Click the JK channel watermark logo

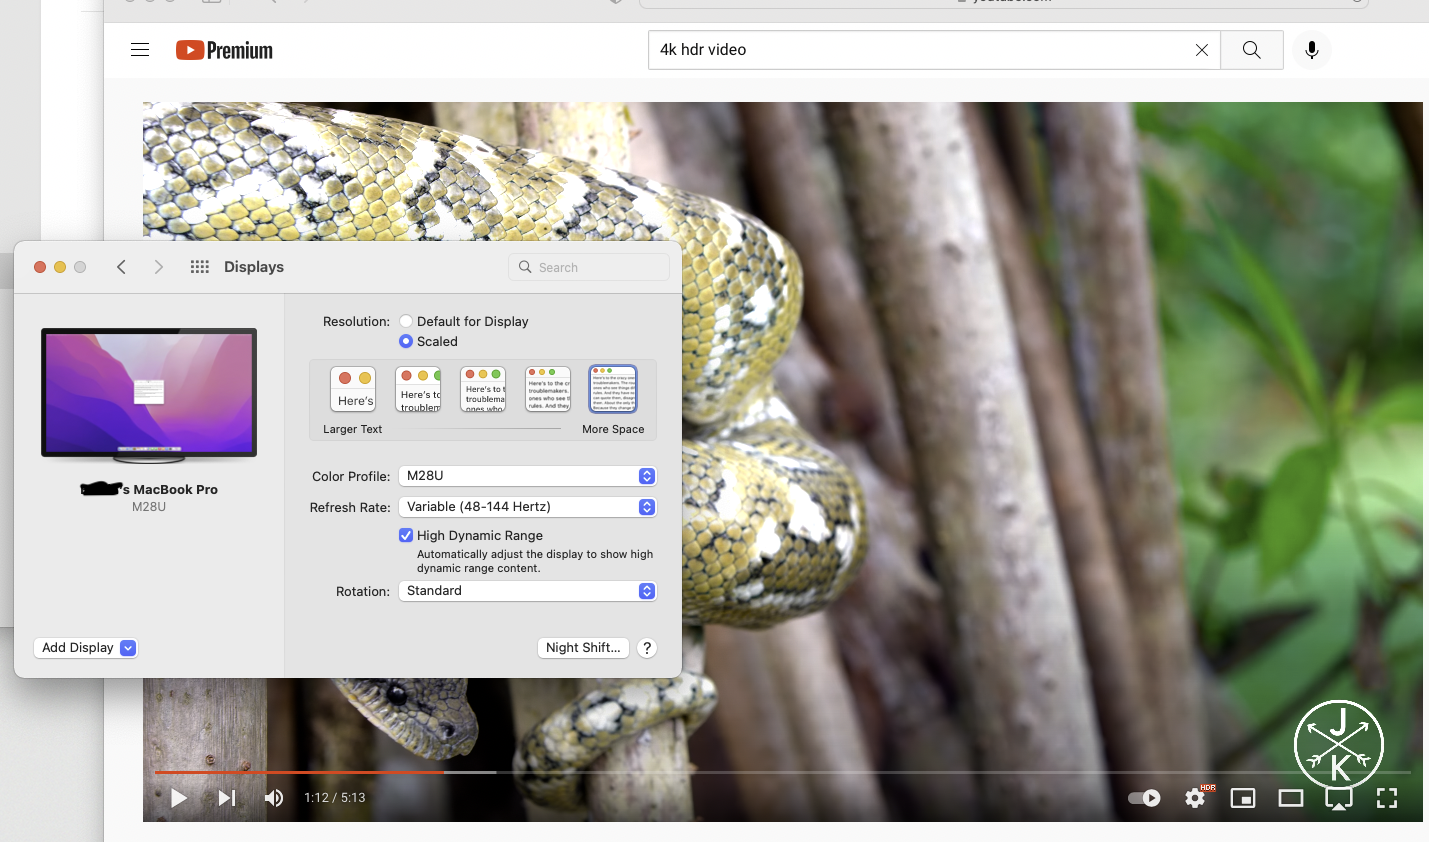[x=1339, y=745]
